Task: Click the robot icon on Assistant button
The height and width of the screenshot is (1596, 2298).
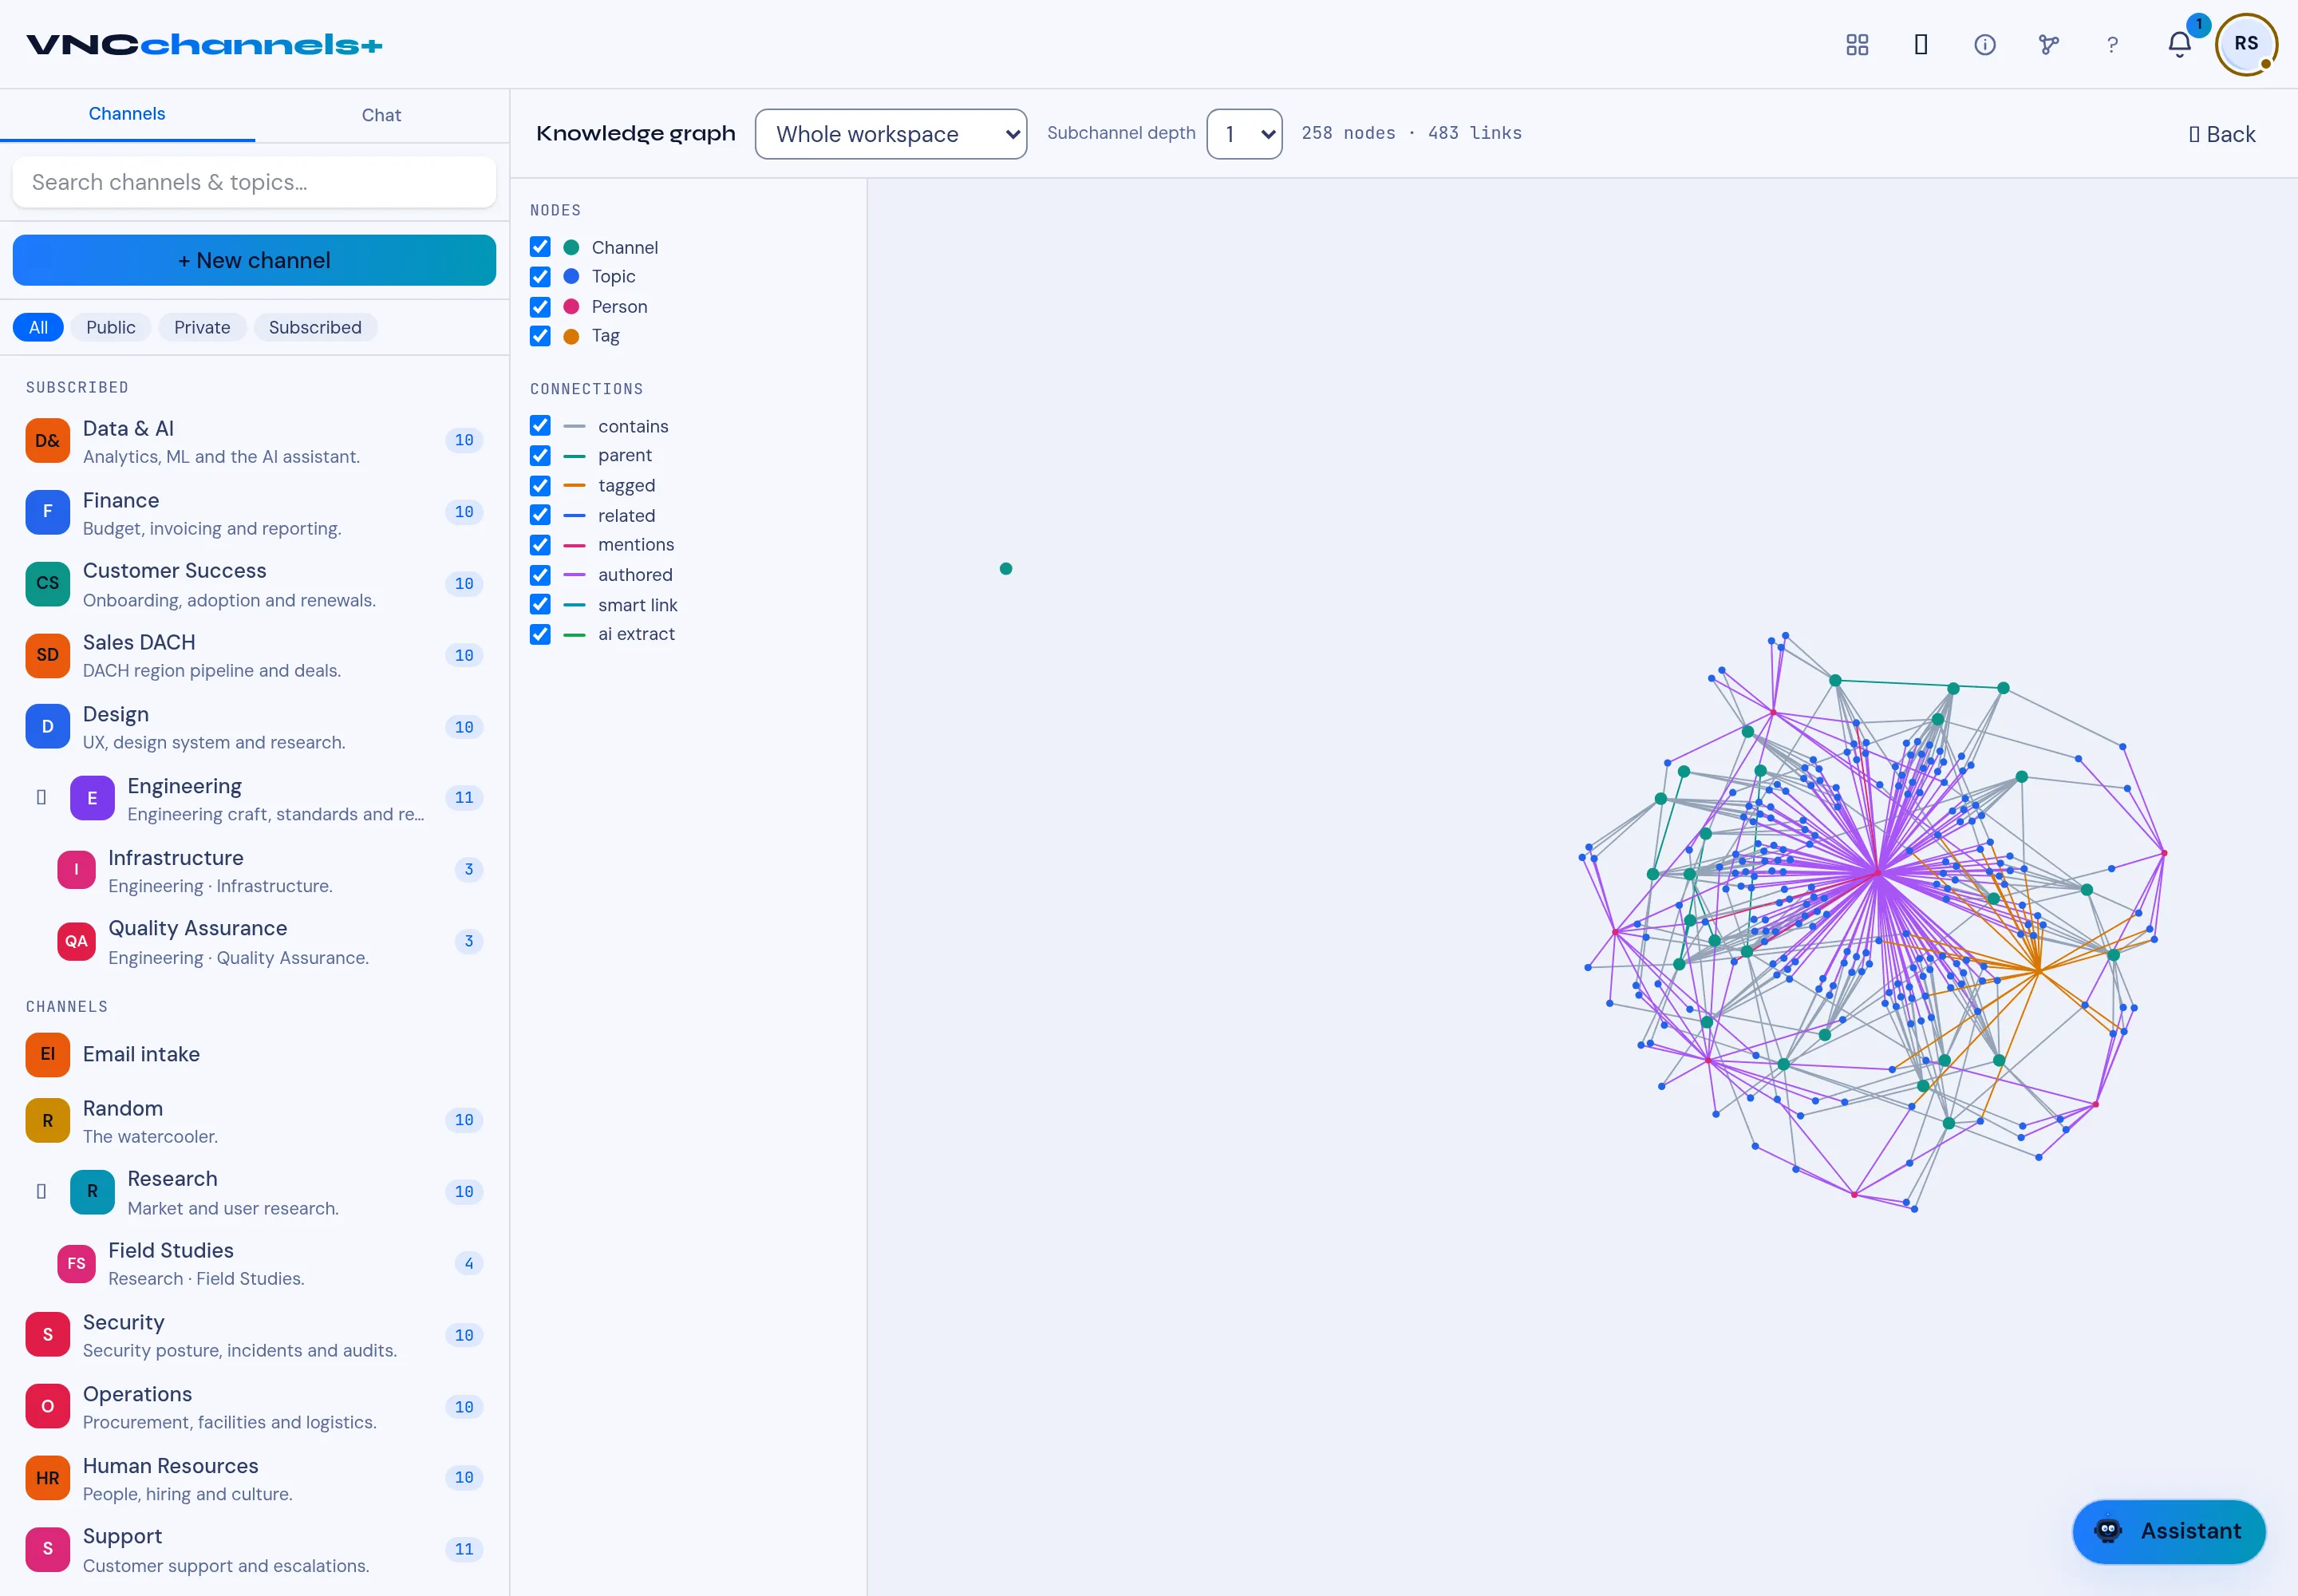Action: 2108,1531
